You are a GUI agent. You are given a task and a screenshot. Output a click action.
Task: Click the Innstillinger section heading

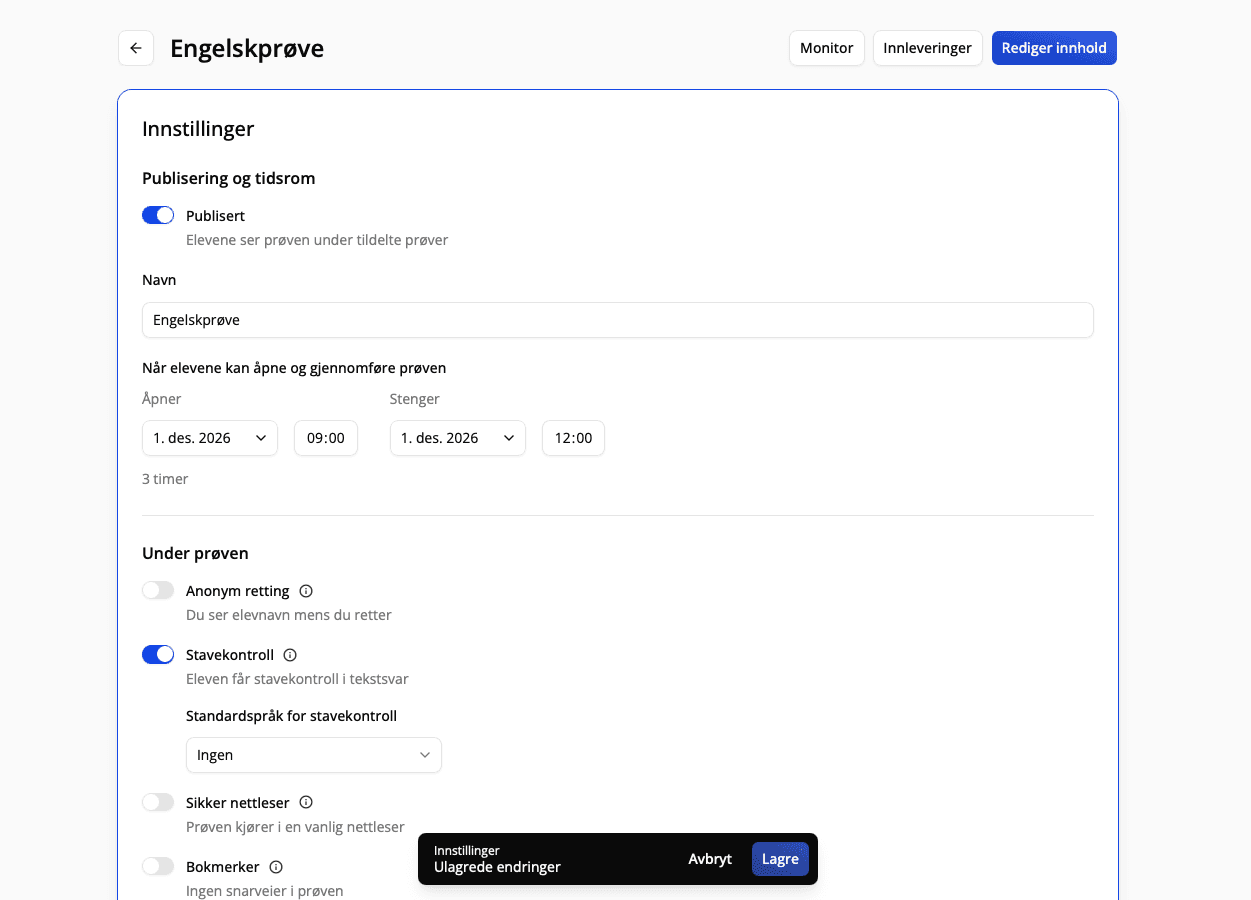[x=198, y=129]
